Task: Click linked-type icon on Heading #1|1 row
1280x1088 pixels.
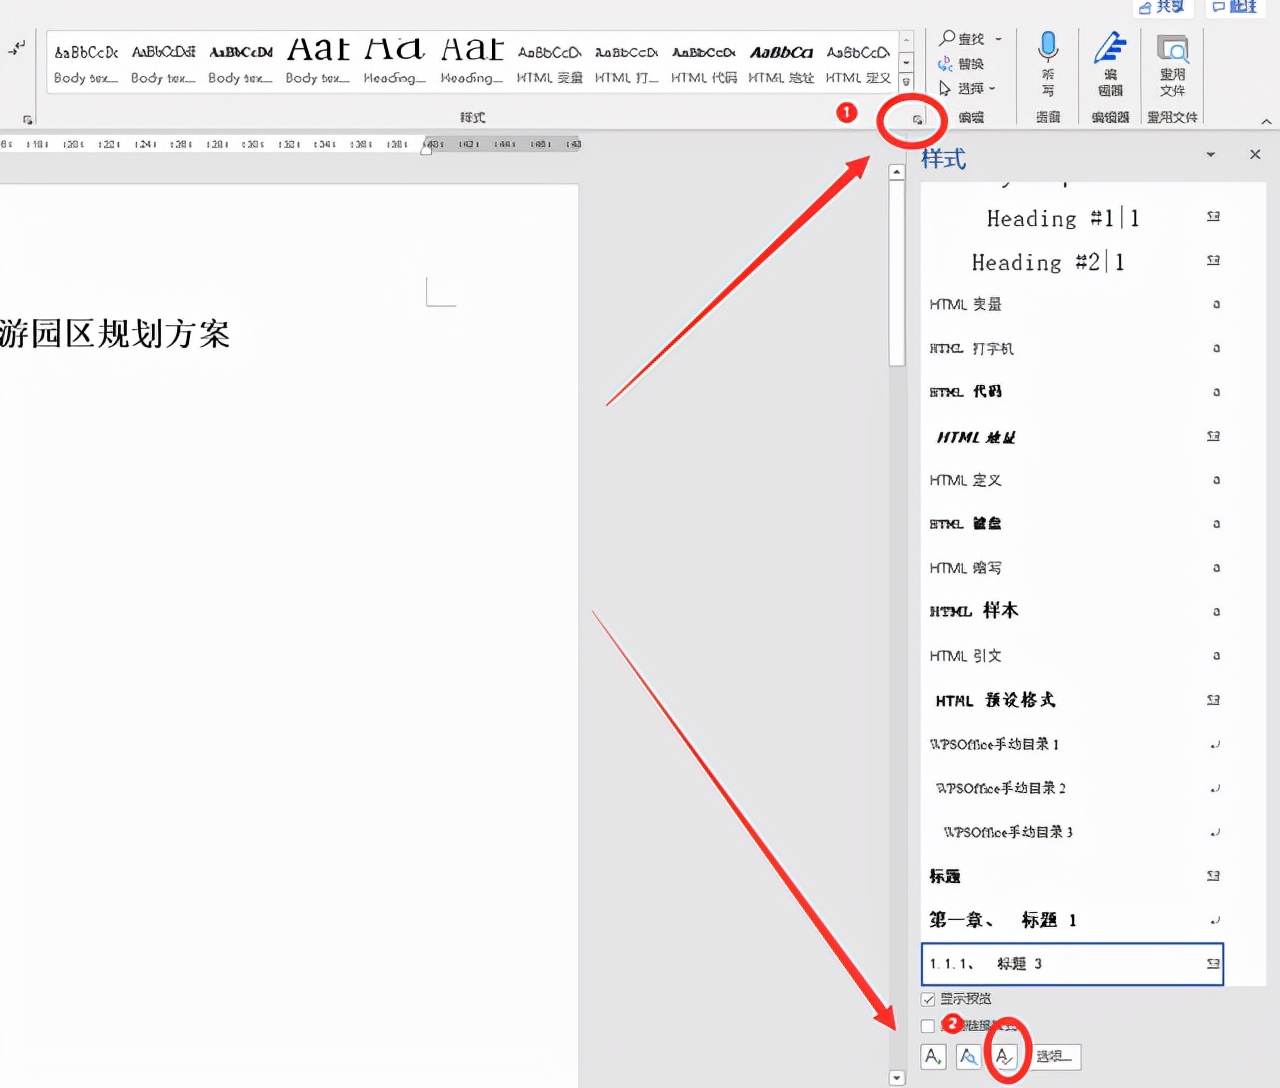Action: [1213, 216]
